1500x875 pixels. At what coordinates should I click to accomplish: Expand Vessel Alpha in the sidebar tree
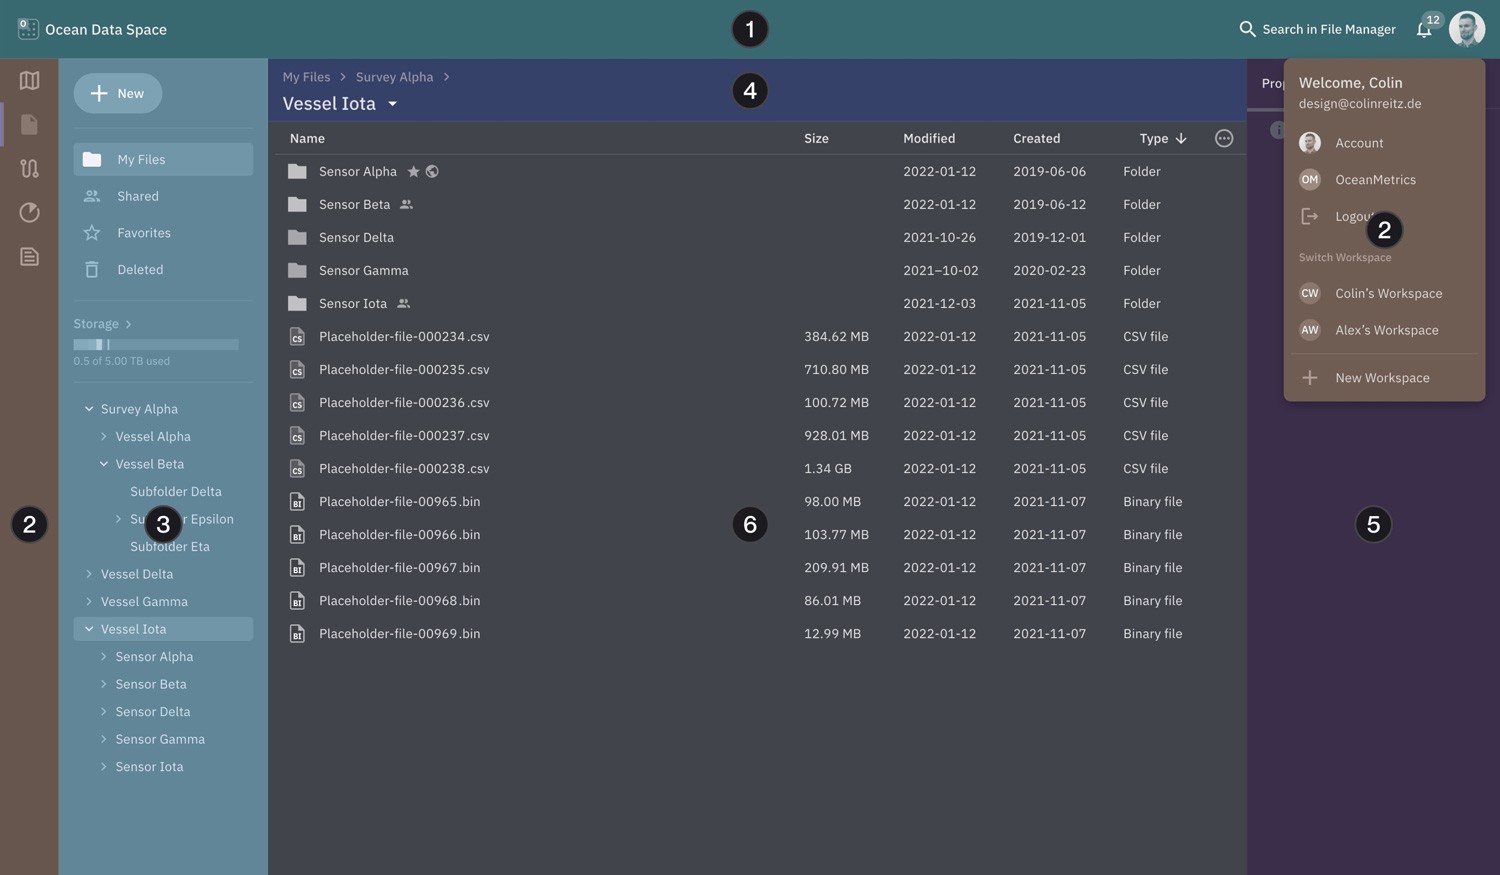[x=103, y=436]
